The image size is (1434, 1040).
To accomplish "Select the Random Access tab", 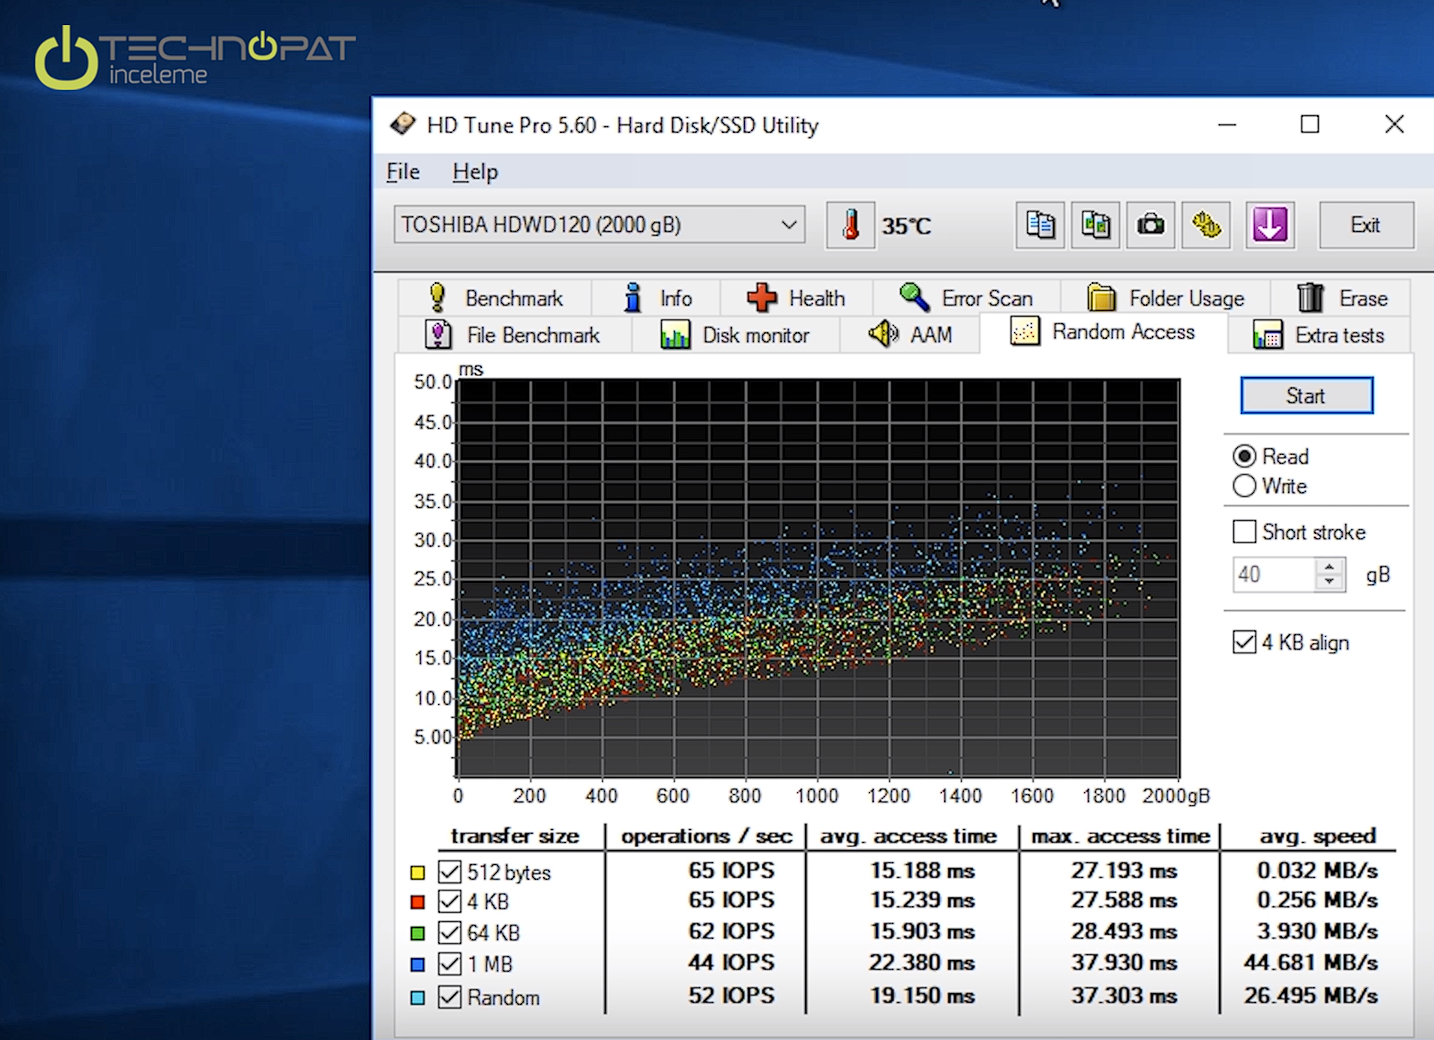I will click(x=1104, y=332).
